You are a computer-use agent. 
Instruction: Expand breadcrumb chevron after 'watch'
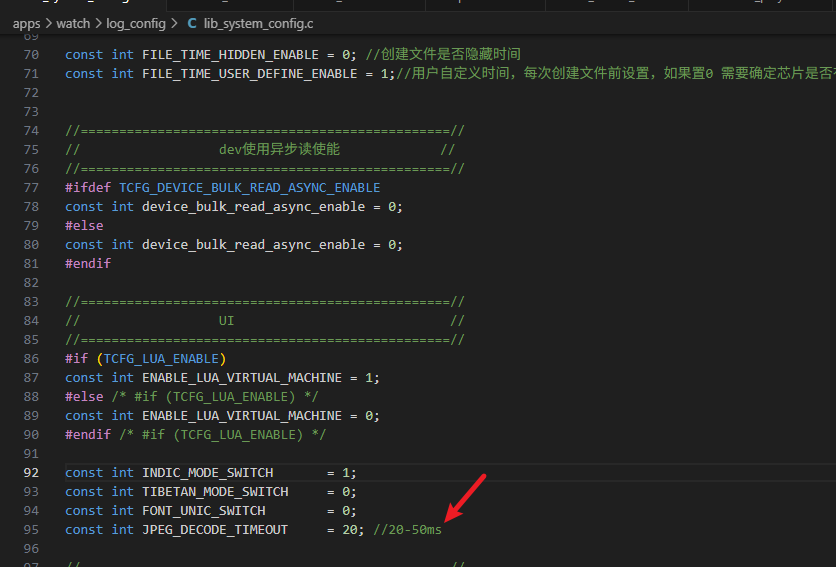click(98, 24)
